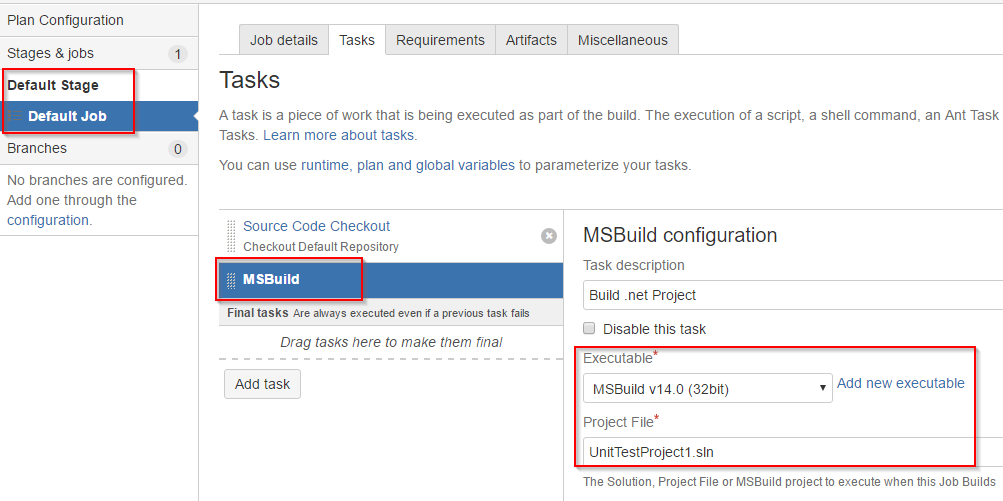This screenshot has width=1003, height=501.
Task: Click the Branches count badge
Action: click(178, 149)
